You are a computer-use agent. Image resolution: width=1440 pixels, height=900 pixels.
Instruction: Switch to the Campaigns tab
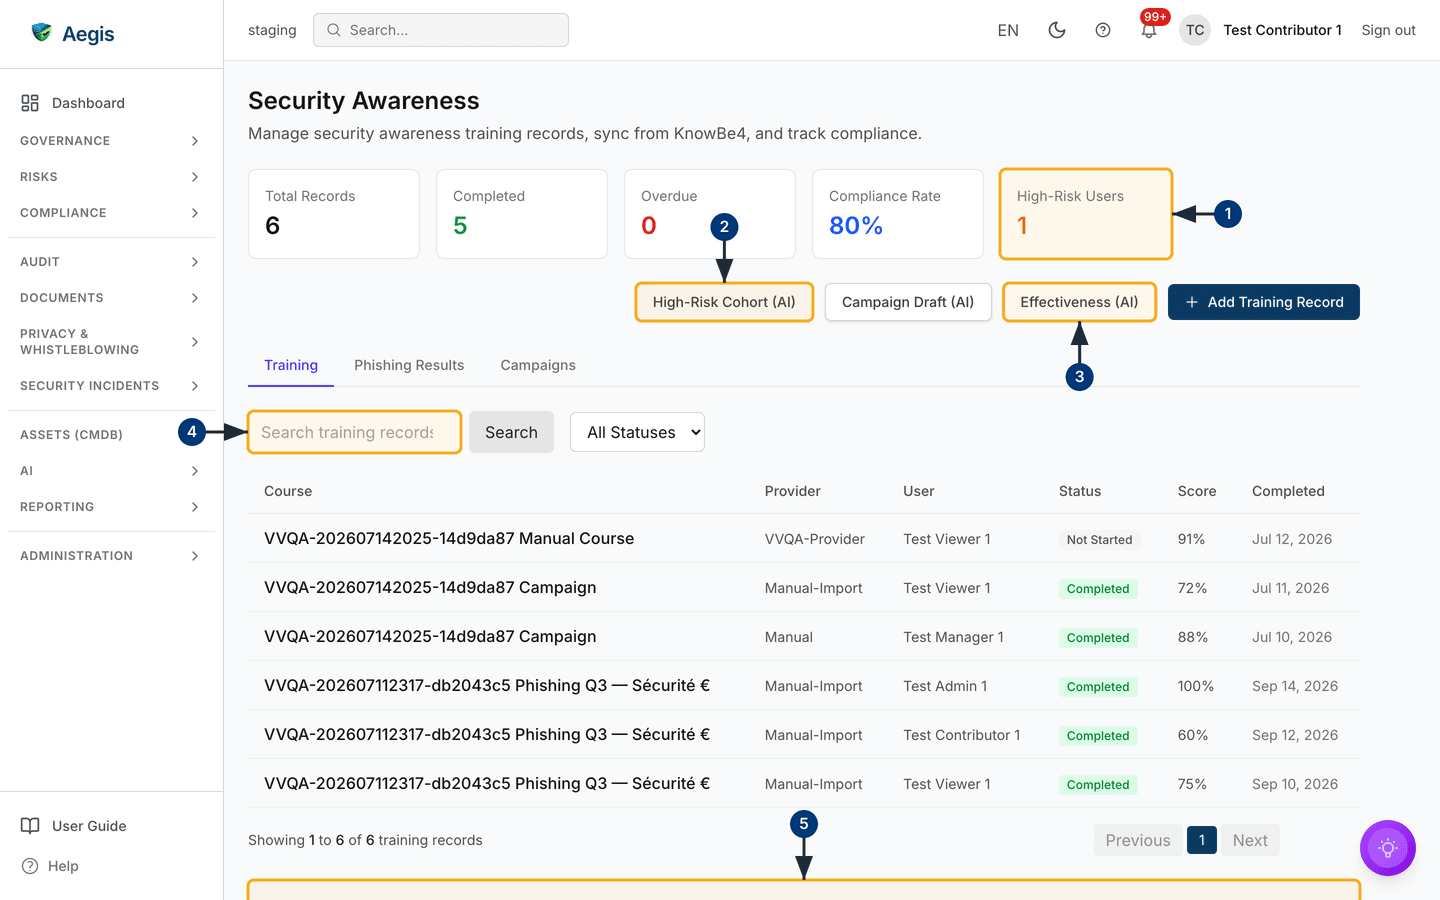pos(538,365)
